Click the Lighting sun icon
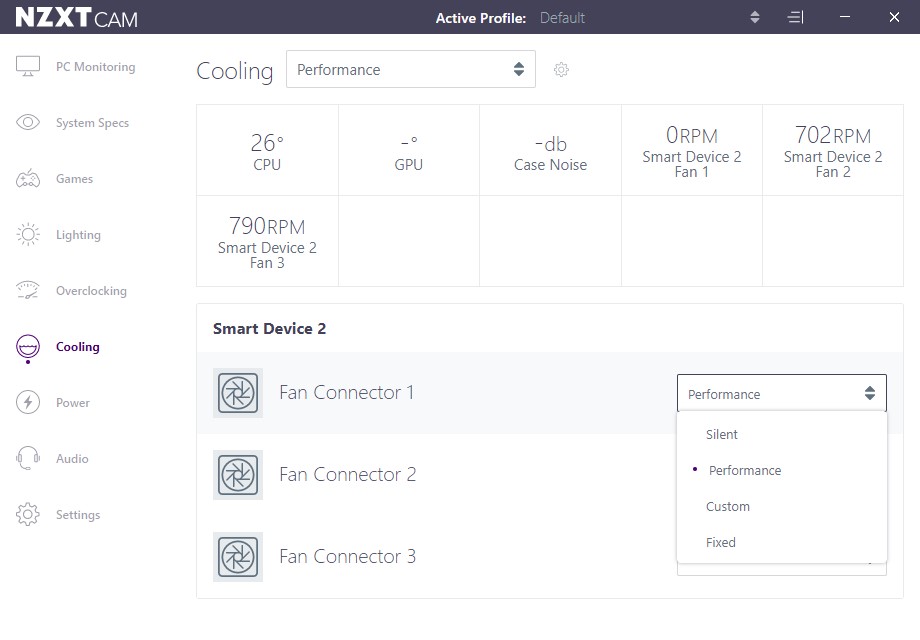Viewport: 920px width, 640px height. click(28, 235)
